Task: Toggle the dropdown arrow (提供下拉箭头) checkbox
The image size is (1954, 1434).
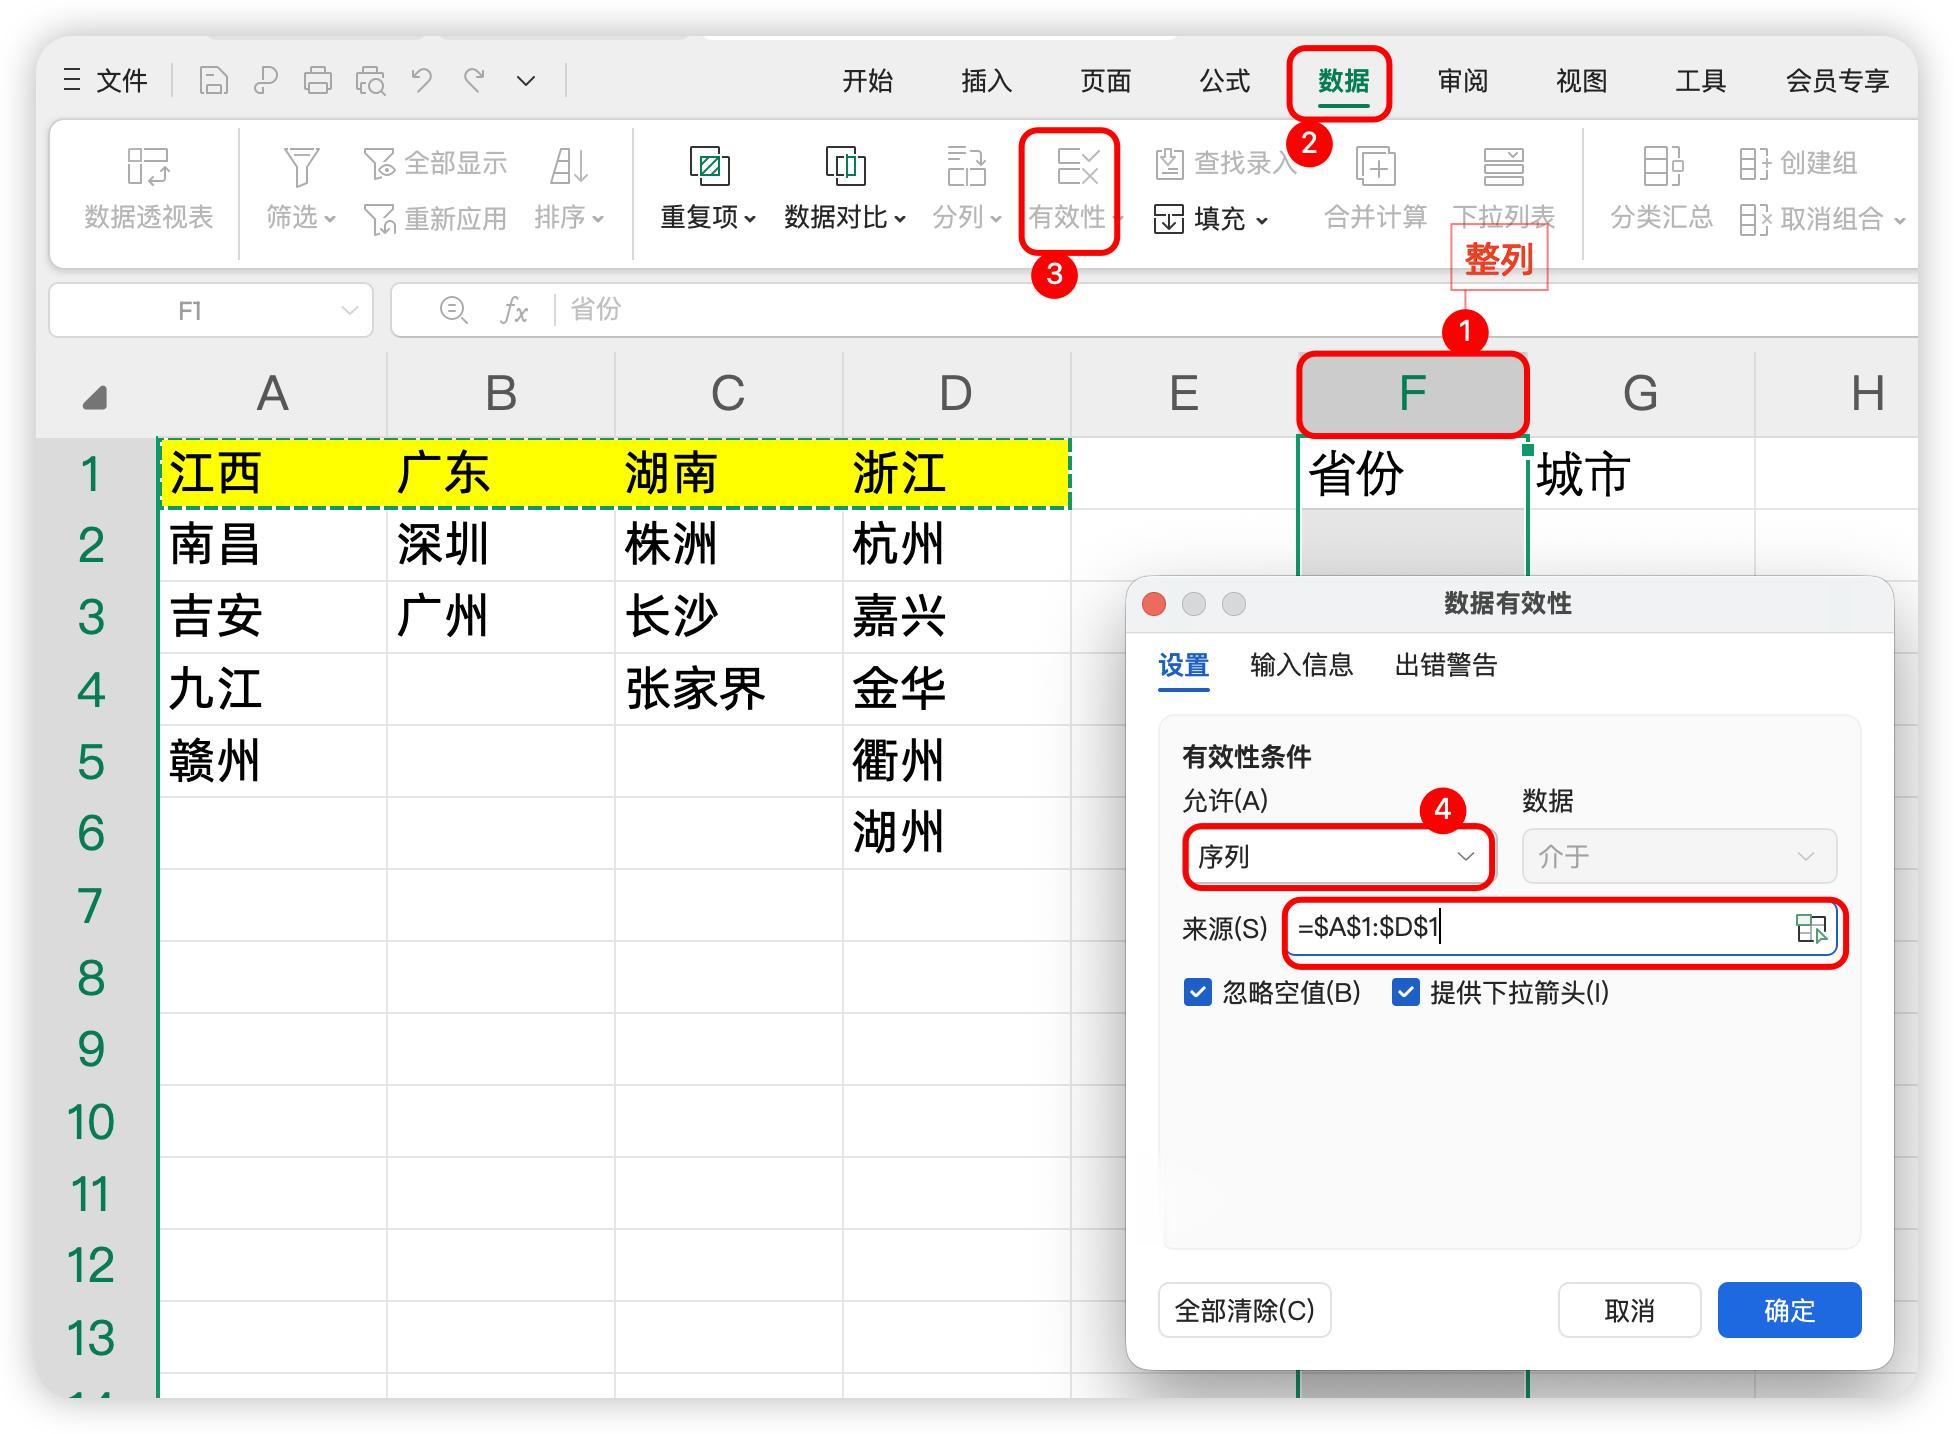Action: tap(1405, 992)
